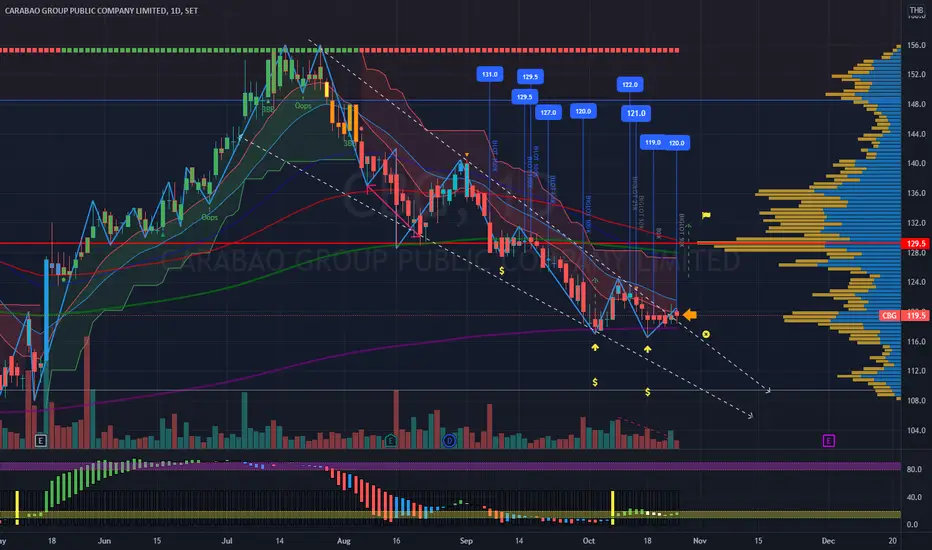The height and width of the screenshot is (550, 932).
Task: Click the 140.0 price axis label
Action: coord(916,163)
